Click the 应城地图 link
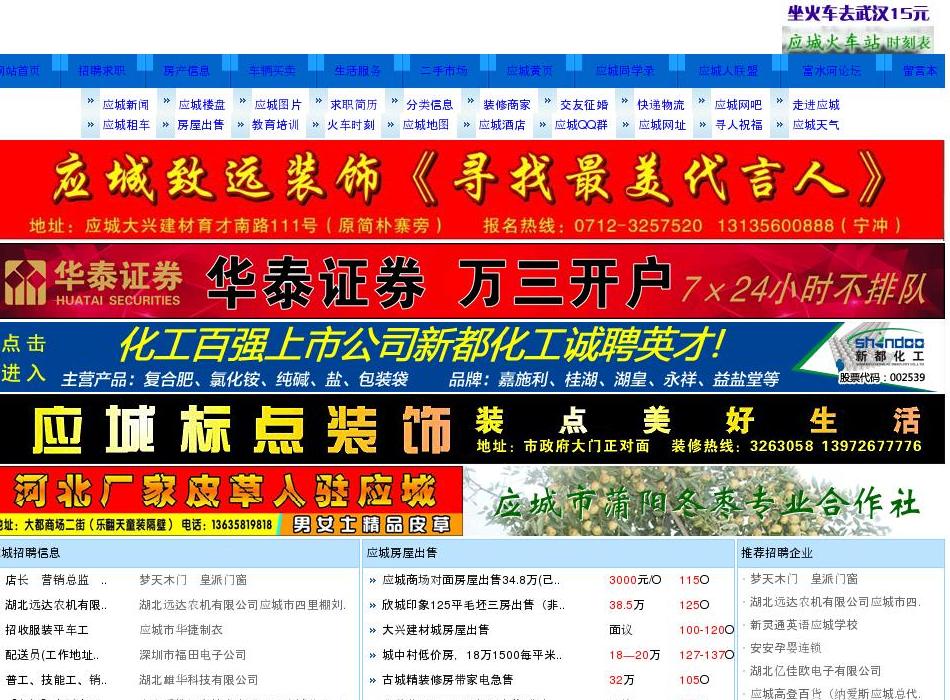Image resolution: width=950 pixels, height=700 pixels. [x=426, y=125]
